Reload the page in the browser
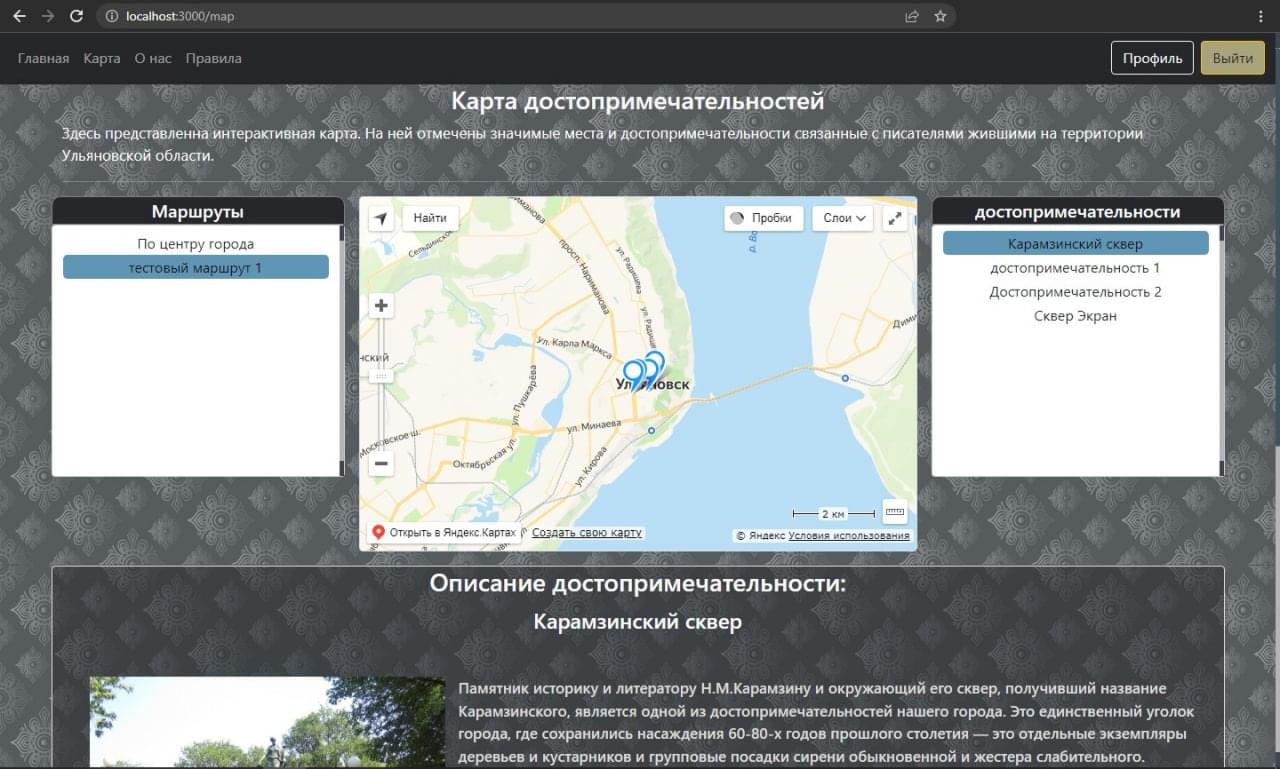The width and height of the screenshot is (1280, 769). pyautogui.click(x=76, y=16)
